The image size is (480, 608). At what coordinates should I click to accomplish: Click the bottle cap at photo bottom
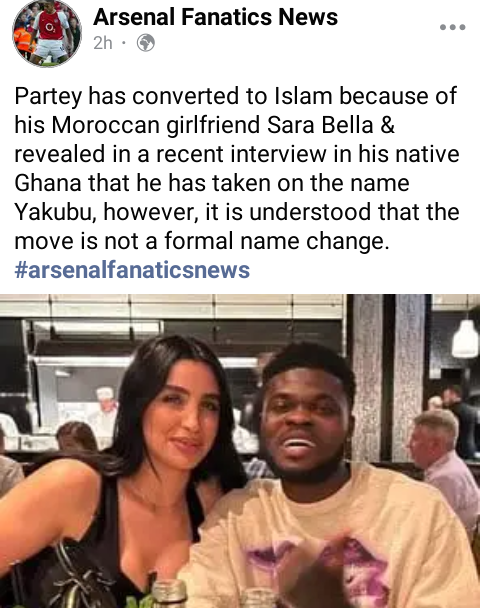tap(169, 592)
